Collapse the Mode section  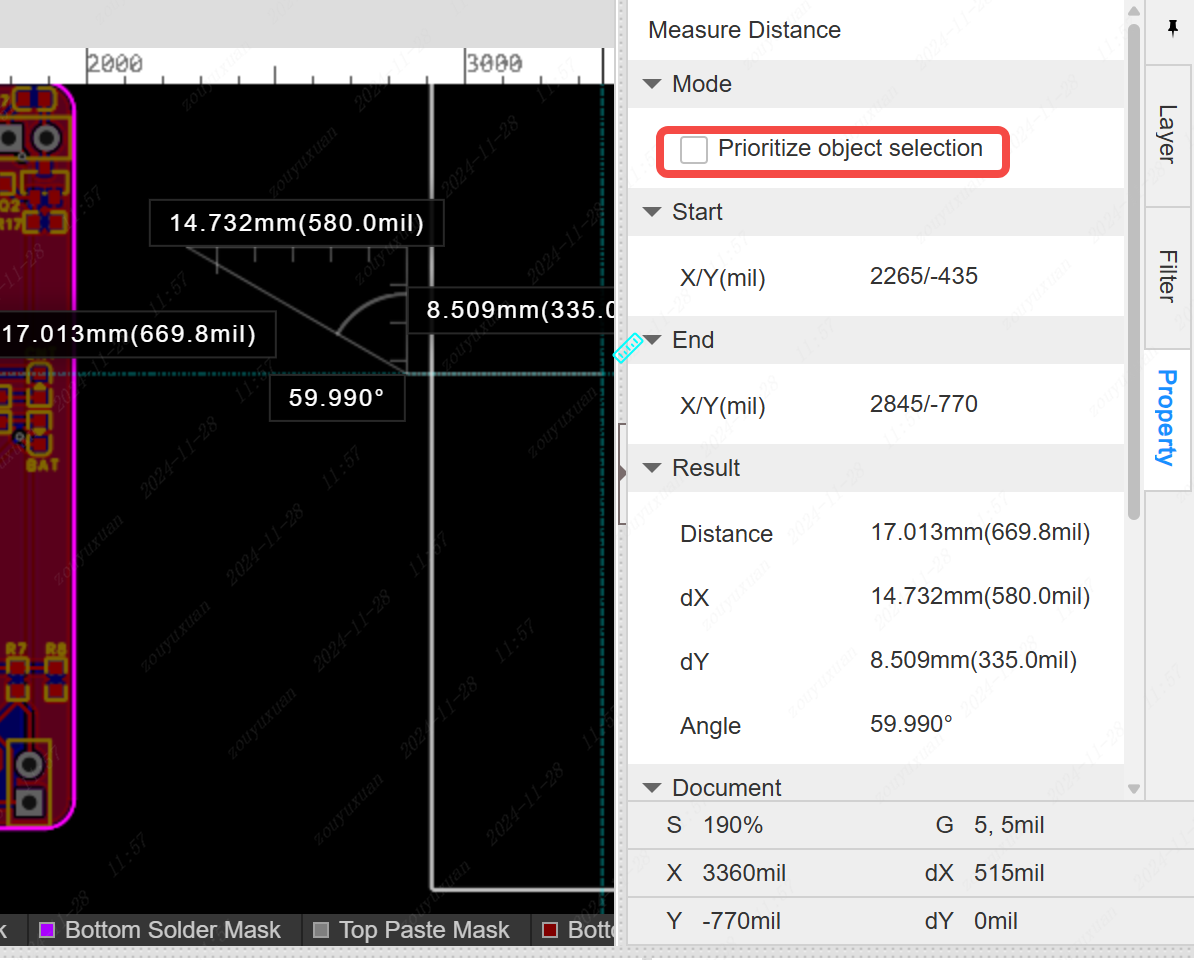[x=653, y=85]
